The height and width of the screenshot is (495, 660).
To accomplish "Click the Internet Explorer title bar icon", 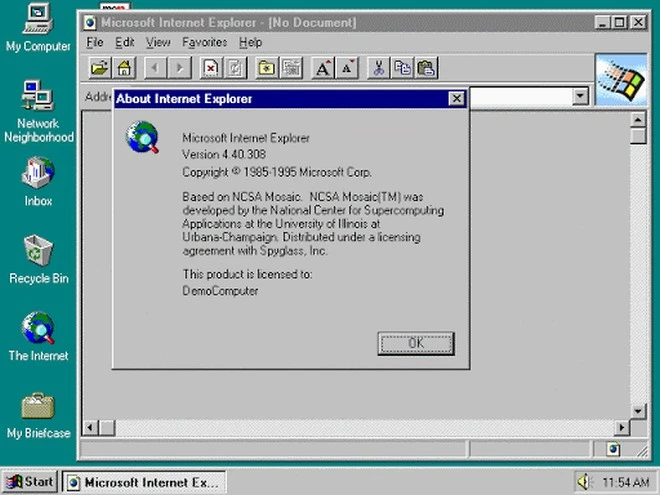I will point(89,22).
